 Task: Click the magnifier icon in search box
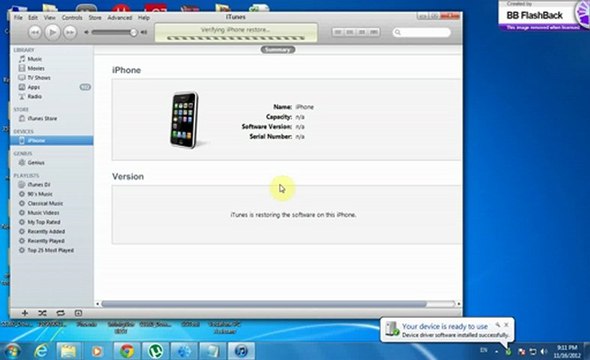tap(398, 32)
